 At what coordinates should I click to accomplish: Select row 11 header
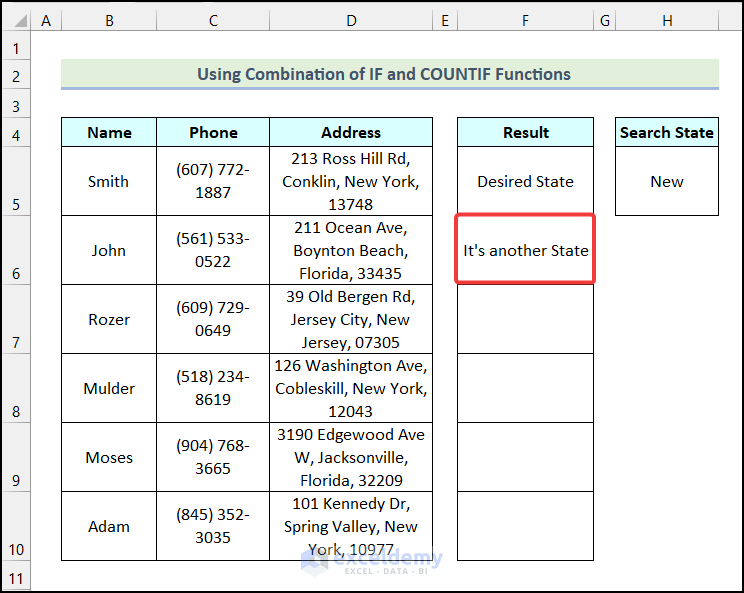point(16,576)
